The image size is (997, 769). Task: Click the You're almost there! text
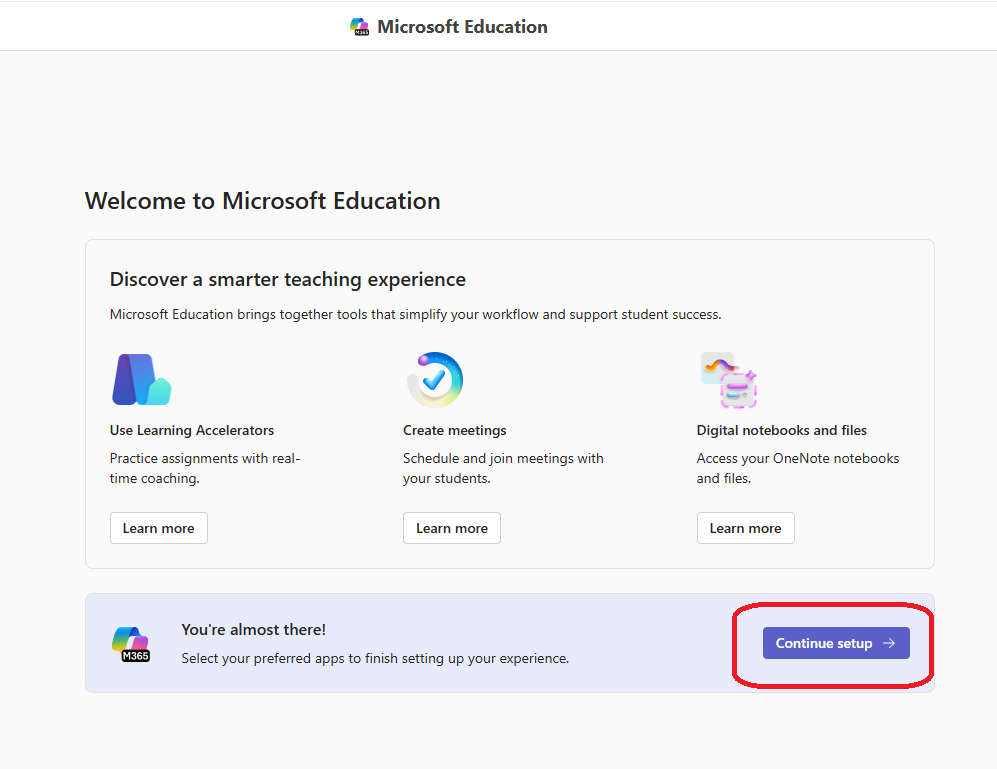point(253,629)
